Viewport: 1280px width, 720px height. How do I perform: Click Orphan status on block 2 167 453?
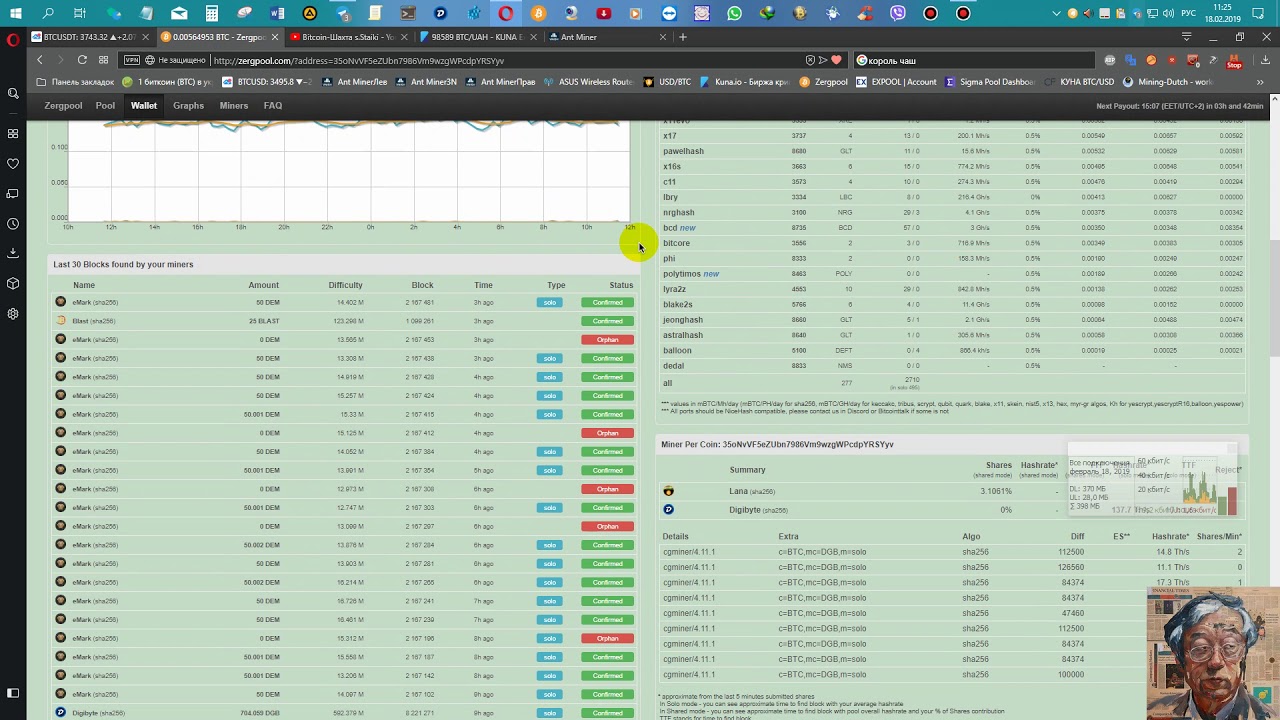(607, 340)
